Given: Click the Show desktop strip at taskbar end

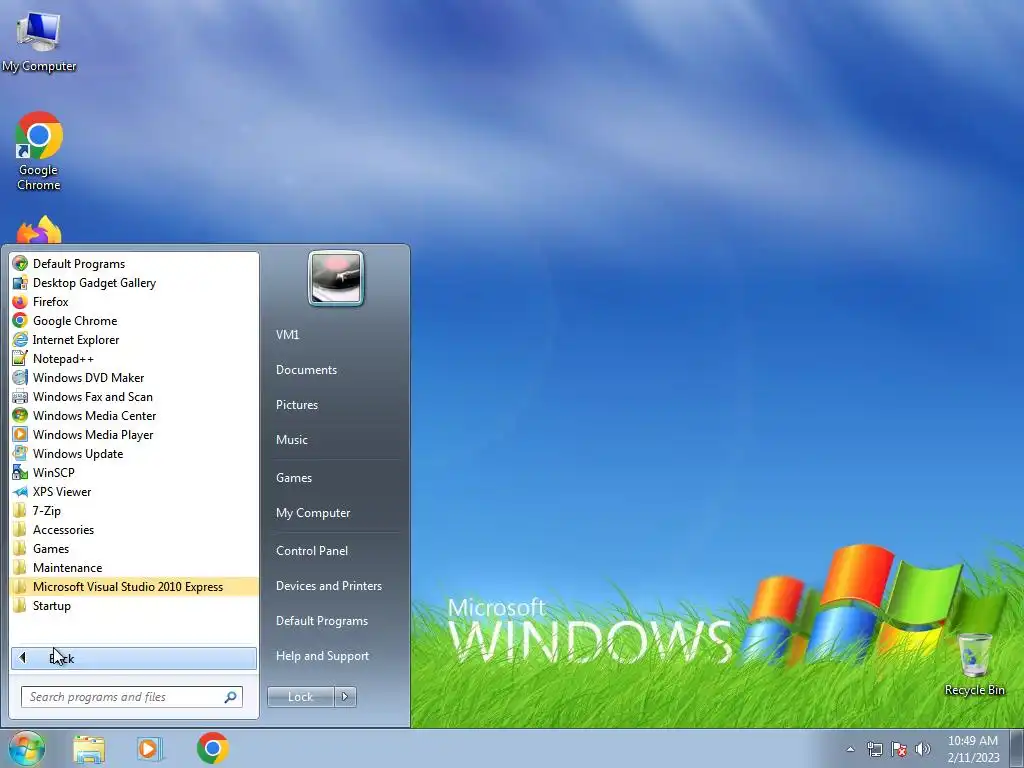Looking at the screenshot, I should point(1017,748).
